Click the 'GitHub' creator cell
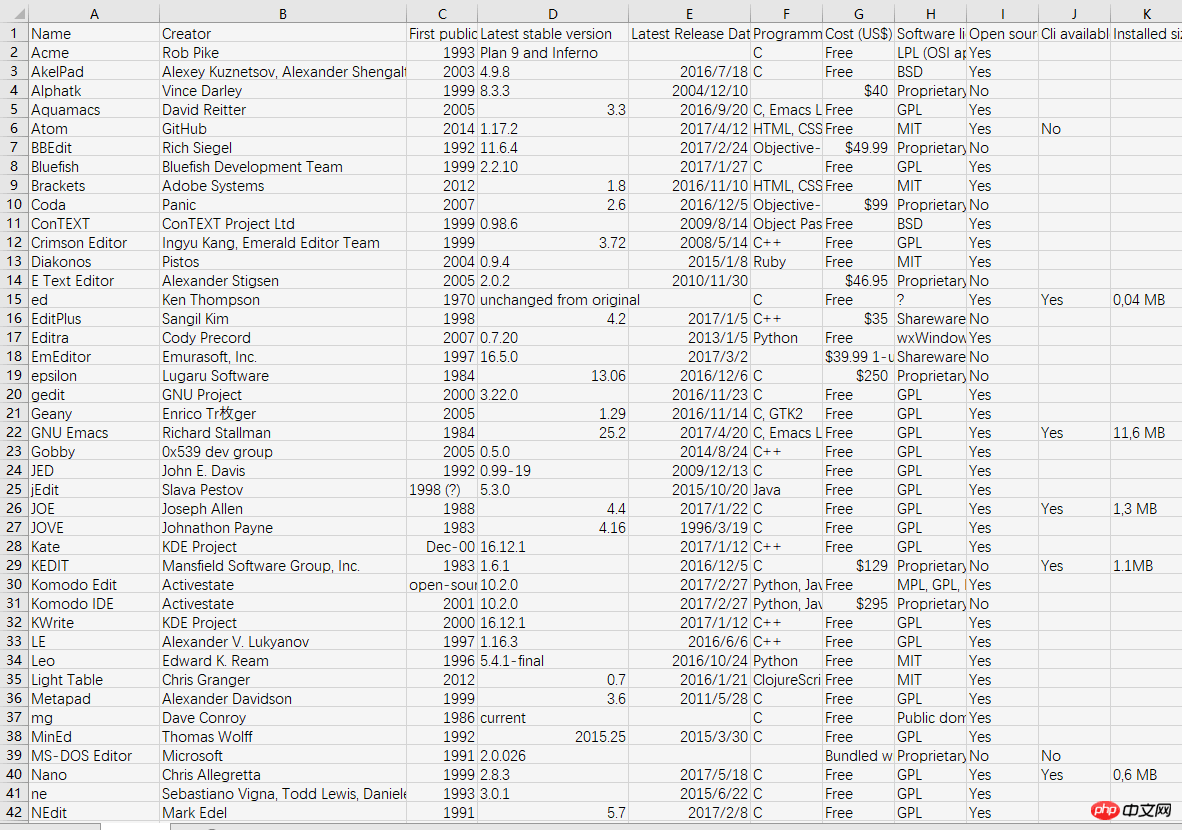This screenshot has width=1182, height=830. point(283,129)
